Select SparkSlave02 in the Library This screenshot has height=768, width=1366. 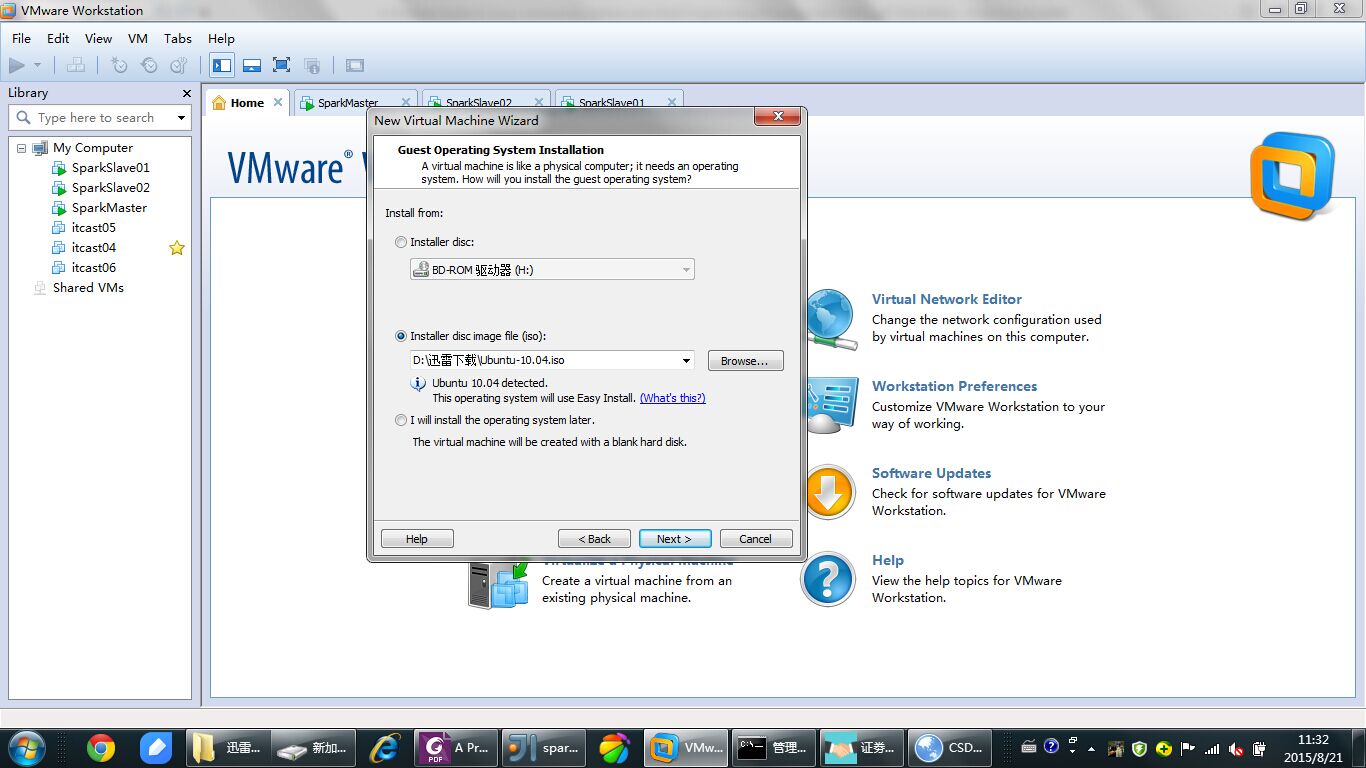pyautogui.click(x=110, y=188)
